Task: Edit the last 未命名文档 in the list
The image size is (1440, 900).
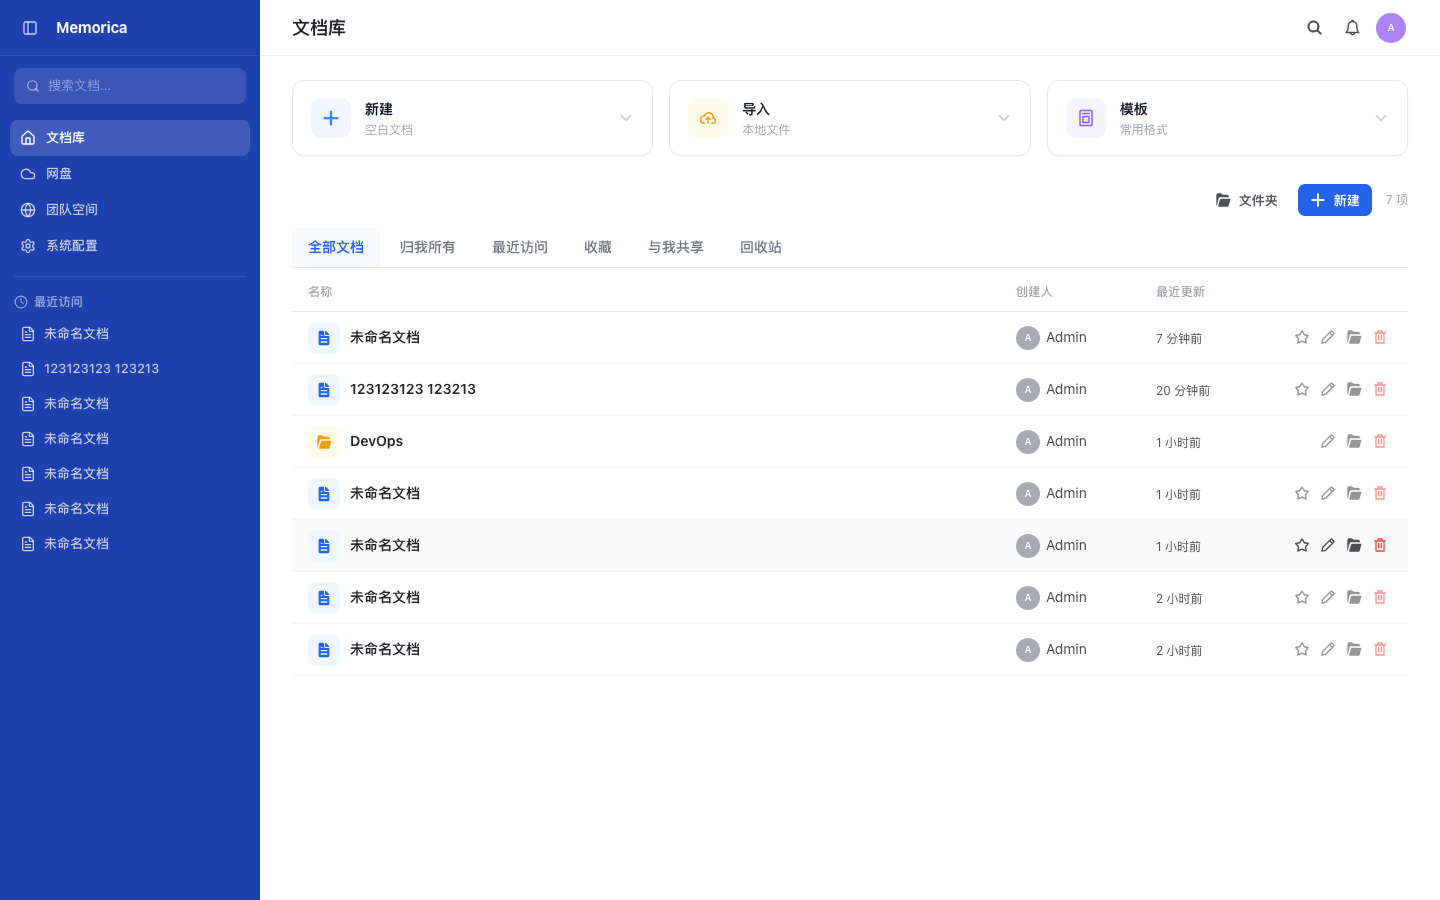Action: coord(1328,650)
